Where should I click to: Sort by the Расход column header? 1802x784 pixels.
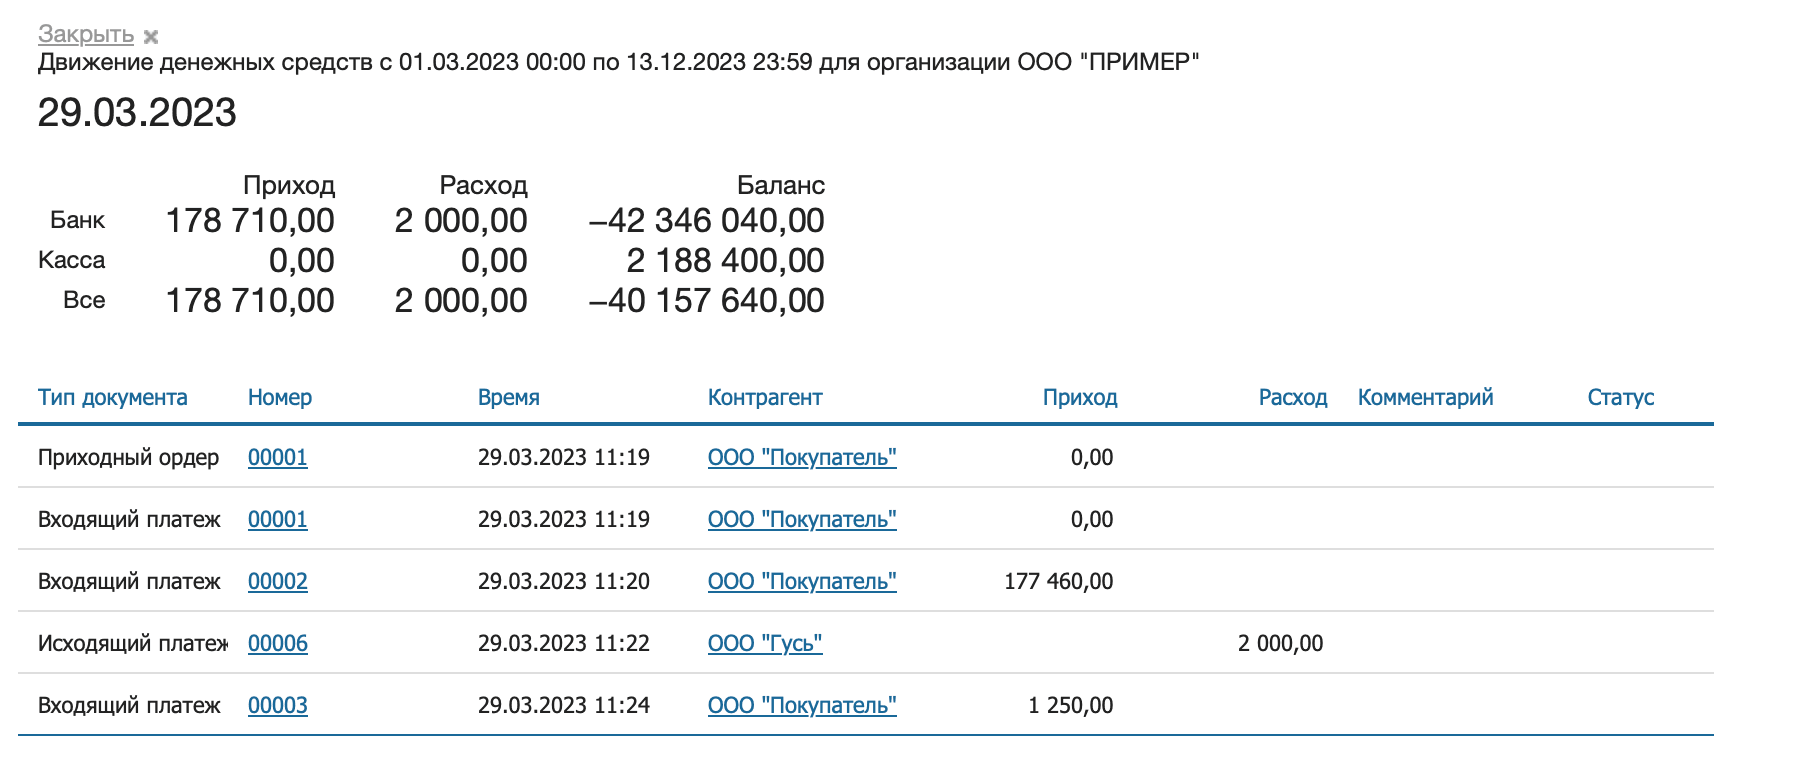tap(1294, 397)
